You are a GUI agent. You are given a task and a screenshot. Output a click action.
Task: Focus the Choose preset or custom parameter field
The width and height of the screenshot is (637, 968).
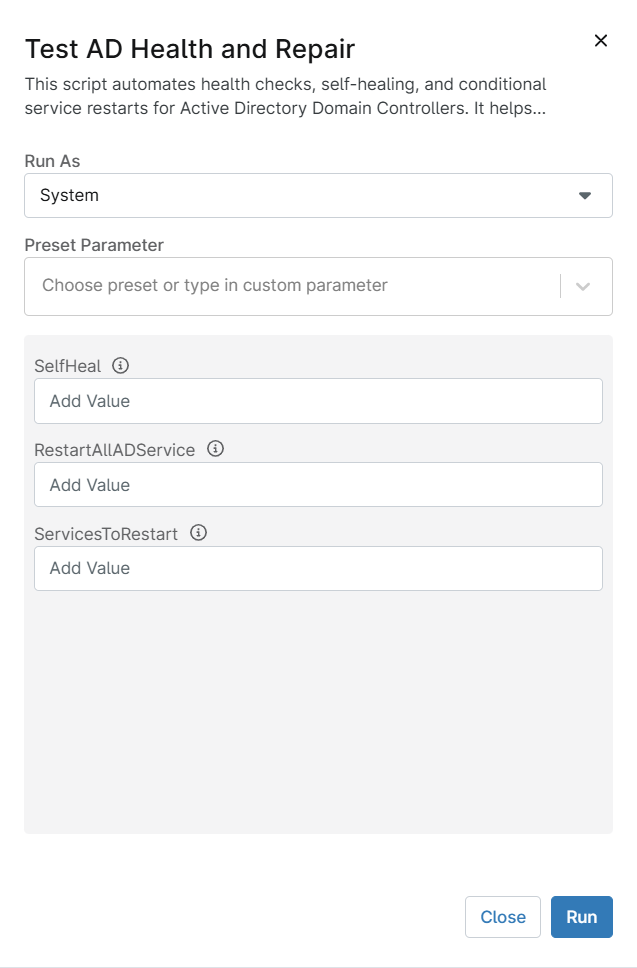pos(291,286)
